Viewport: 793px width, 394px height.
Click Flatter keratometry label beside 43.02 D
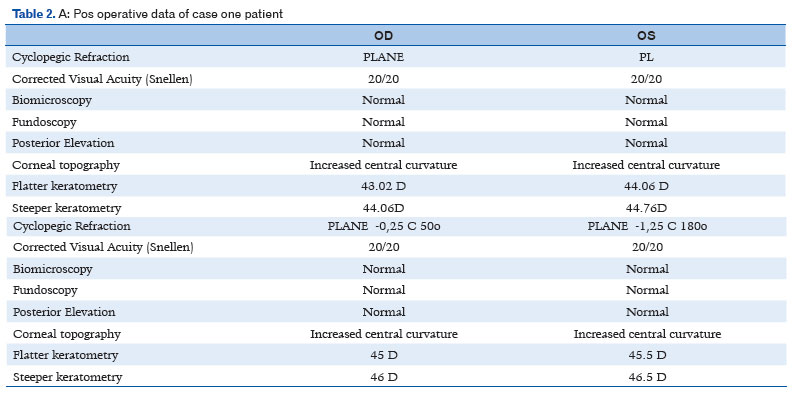[65, 186]
